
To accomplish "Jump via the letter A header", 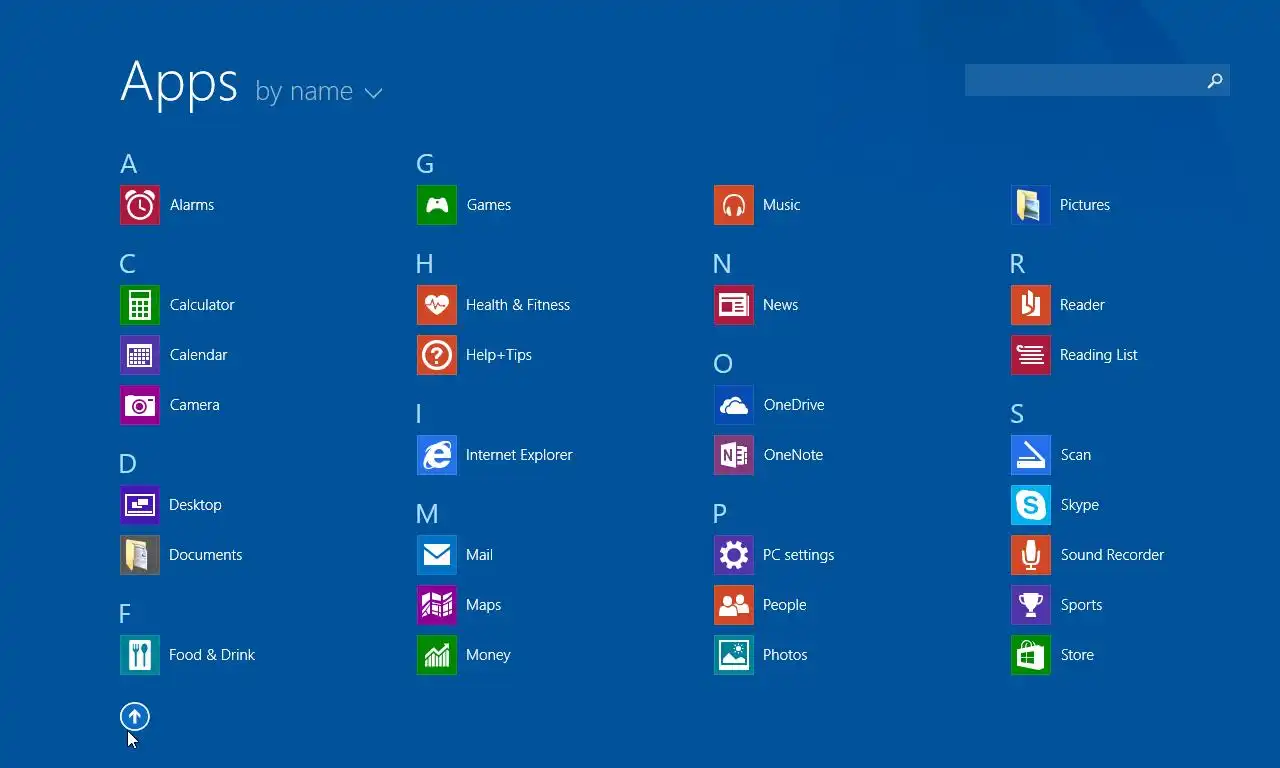I will [128, 164].
